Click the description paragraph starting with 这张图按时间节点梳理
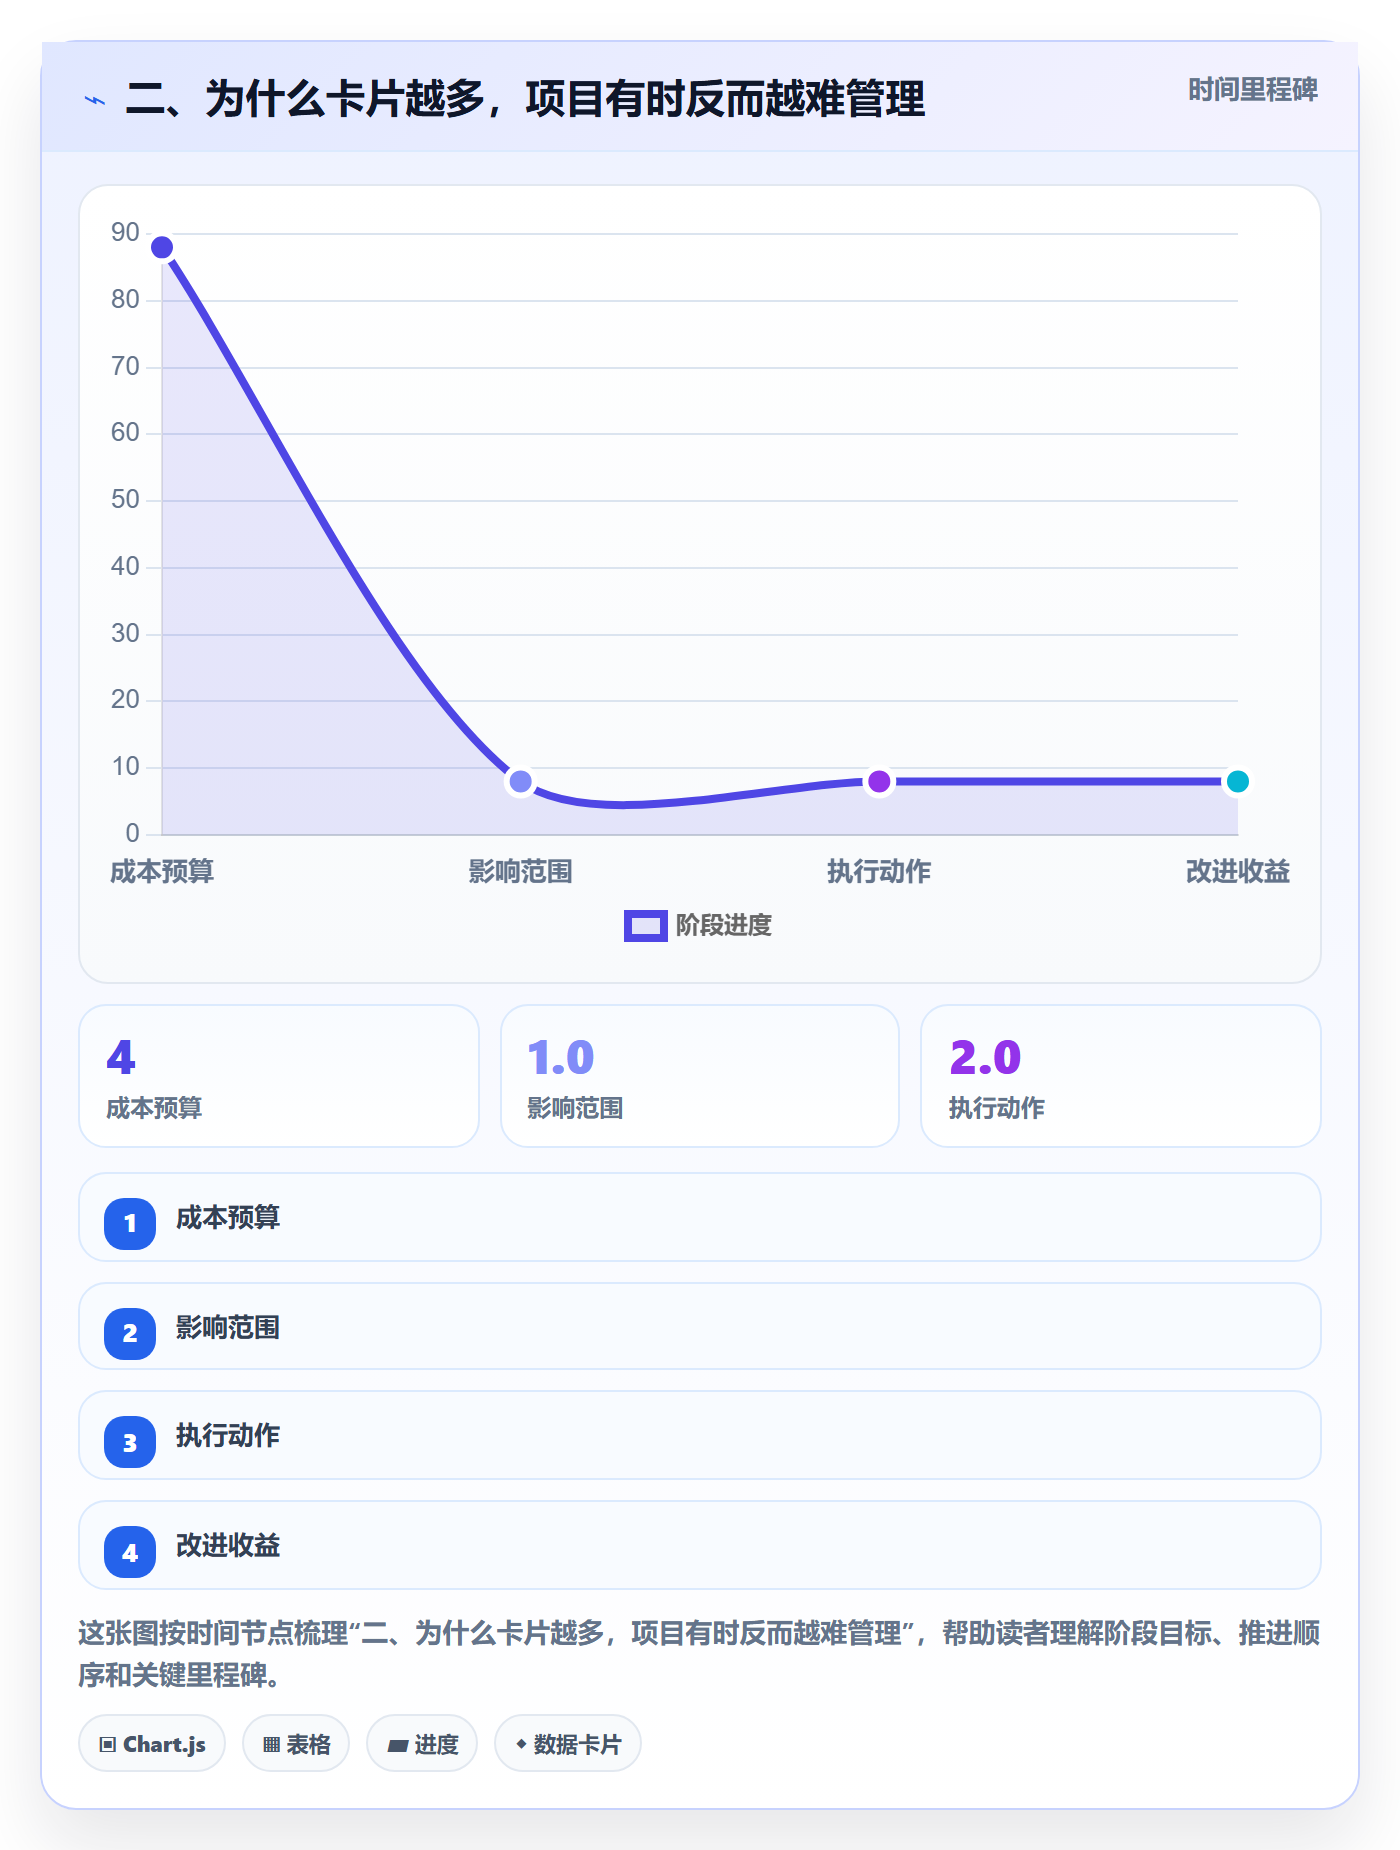 (699, 1654)
